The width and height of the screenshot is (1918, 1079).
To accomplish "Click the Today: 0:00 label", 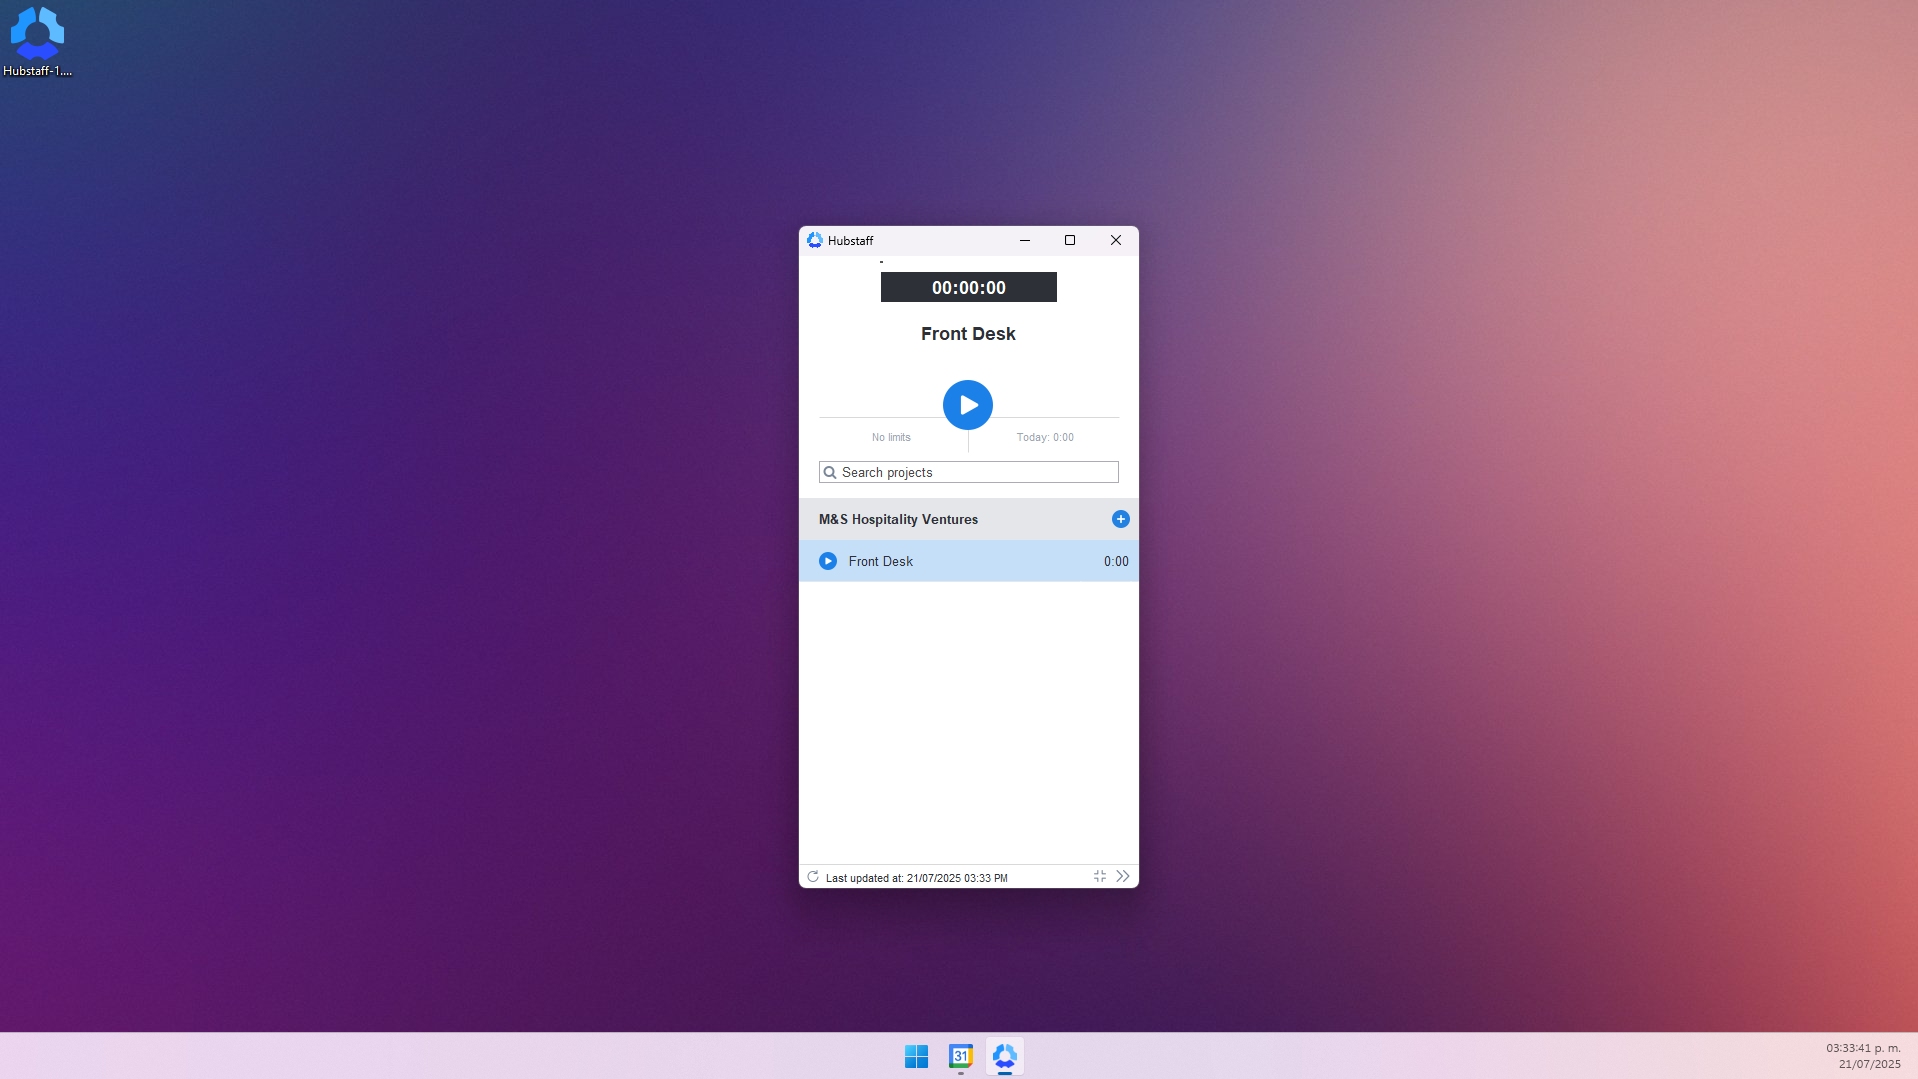I will click(x=1045, y=437).
